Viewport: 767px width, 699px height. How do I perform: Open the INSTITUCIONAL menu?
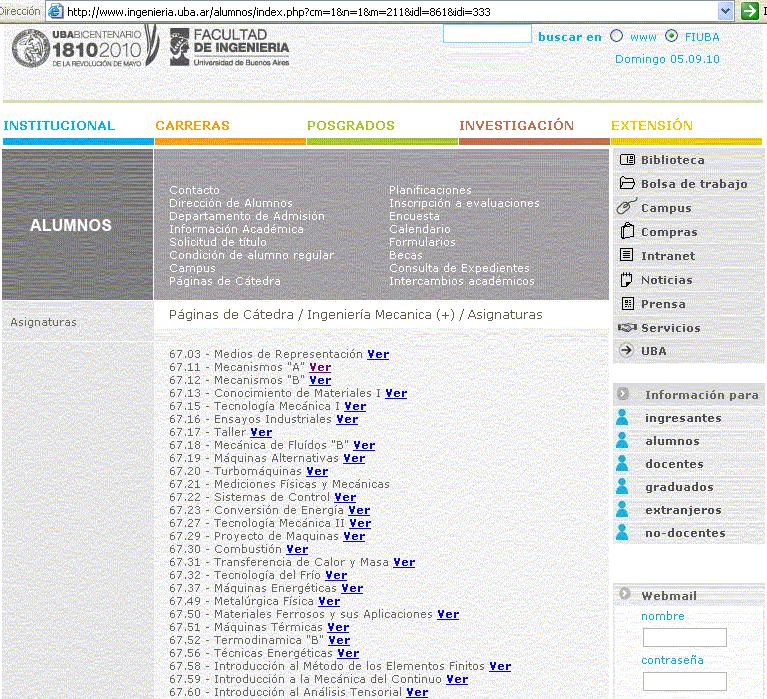coord(59,126)
